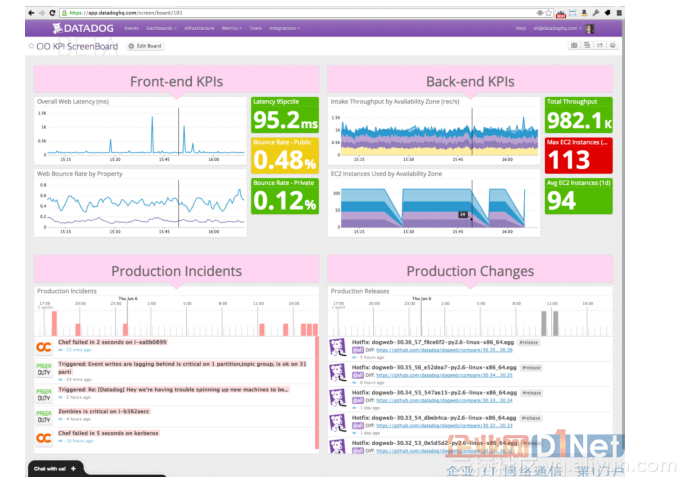Click the Bounce Rate - Private 0.12% widget
This screenshot has width=688, height=488.
coord(285,196)
